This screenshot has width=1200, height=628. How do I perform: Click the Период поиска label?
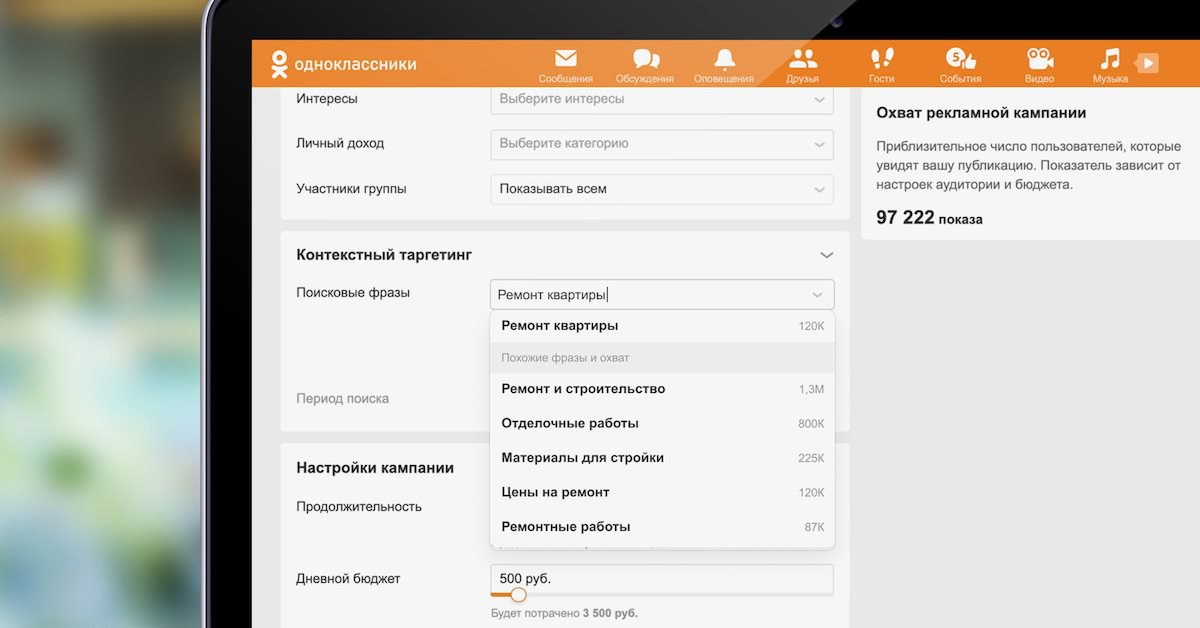point(343,399)
